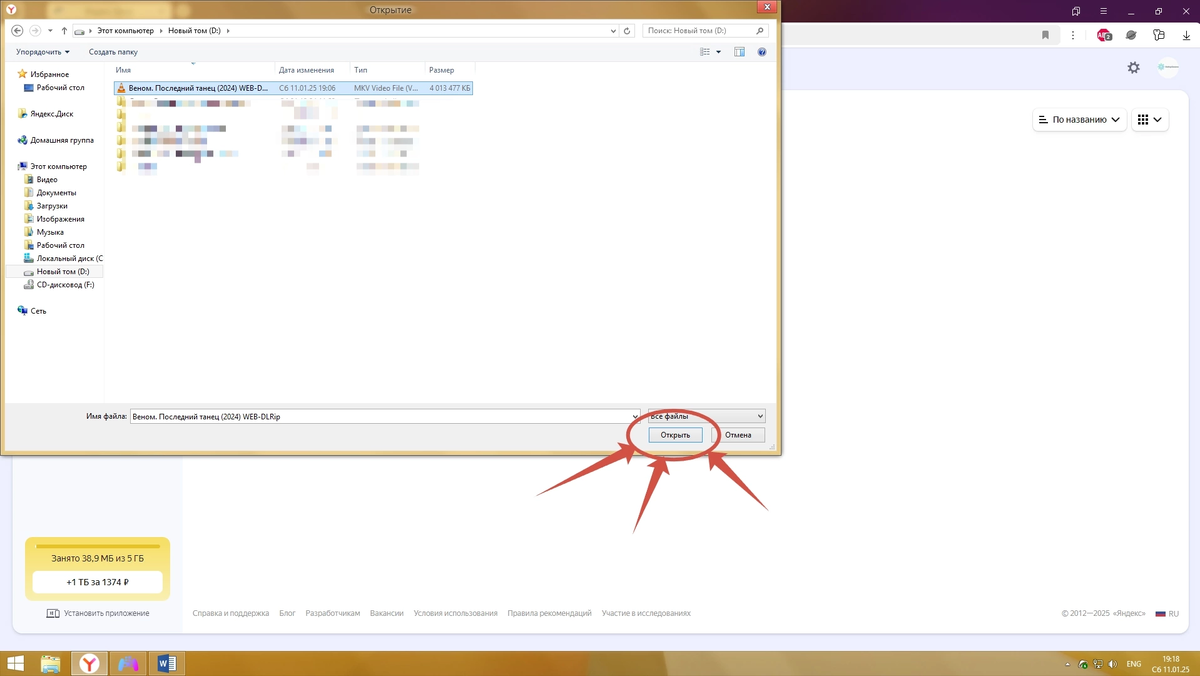This screenshot has height=676, width=1200.
Task: Select Этот компьютер tree node
Action: (x=58, y=166)
